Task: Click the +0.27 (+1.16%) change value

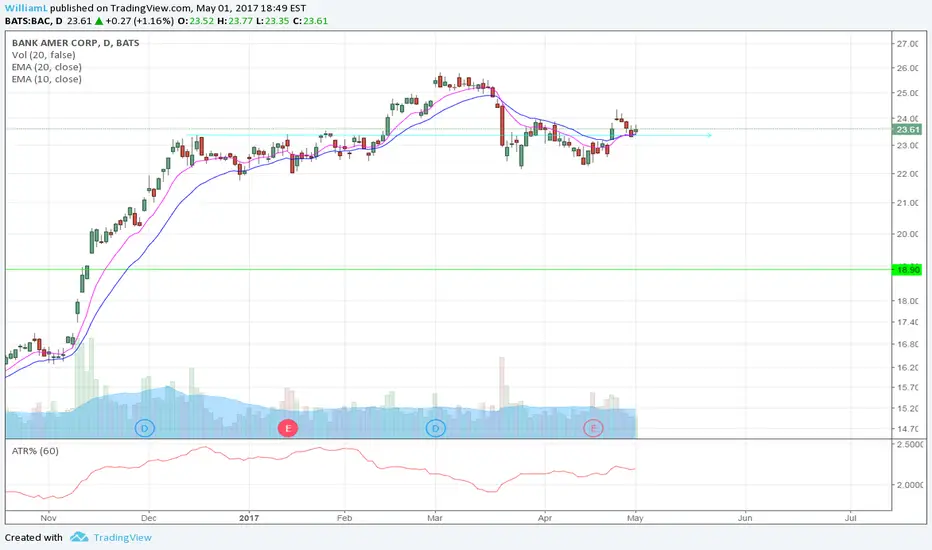Action: 140,21
